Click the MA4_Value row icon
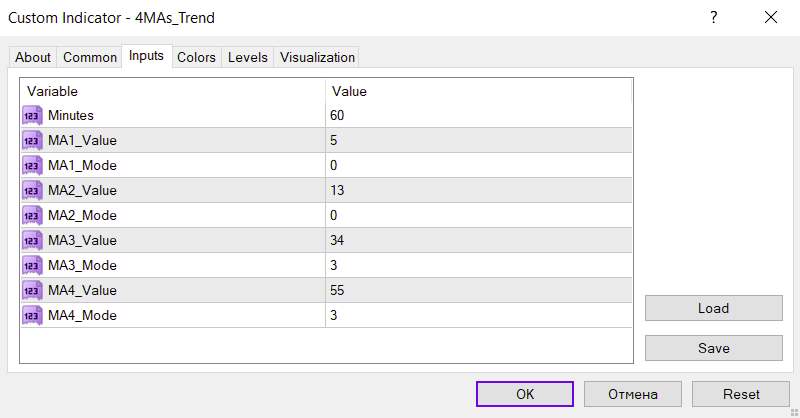800x418 pixels. 31,290
